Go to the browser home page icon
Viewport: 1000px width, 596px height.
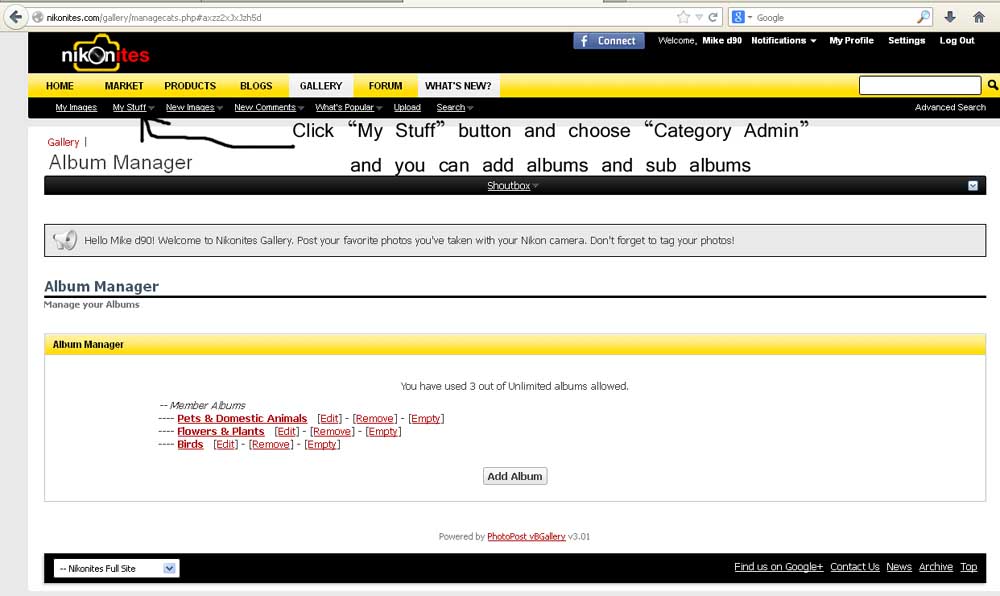979,17
